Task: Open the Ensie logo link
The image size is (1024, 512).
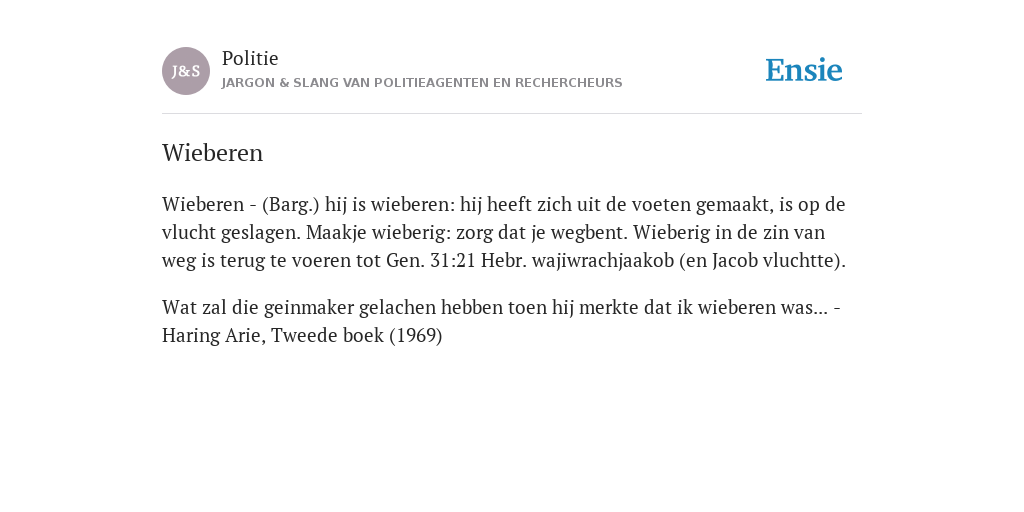Action: tap(804, 71)
